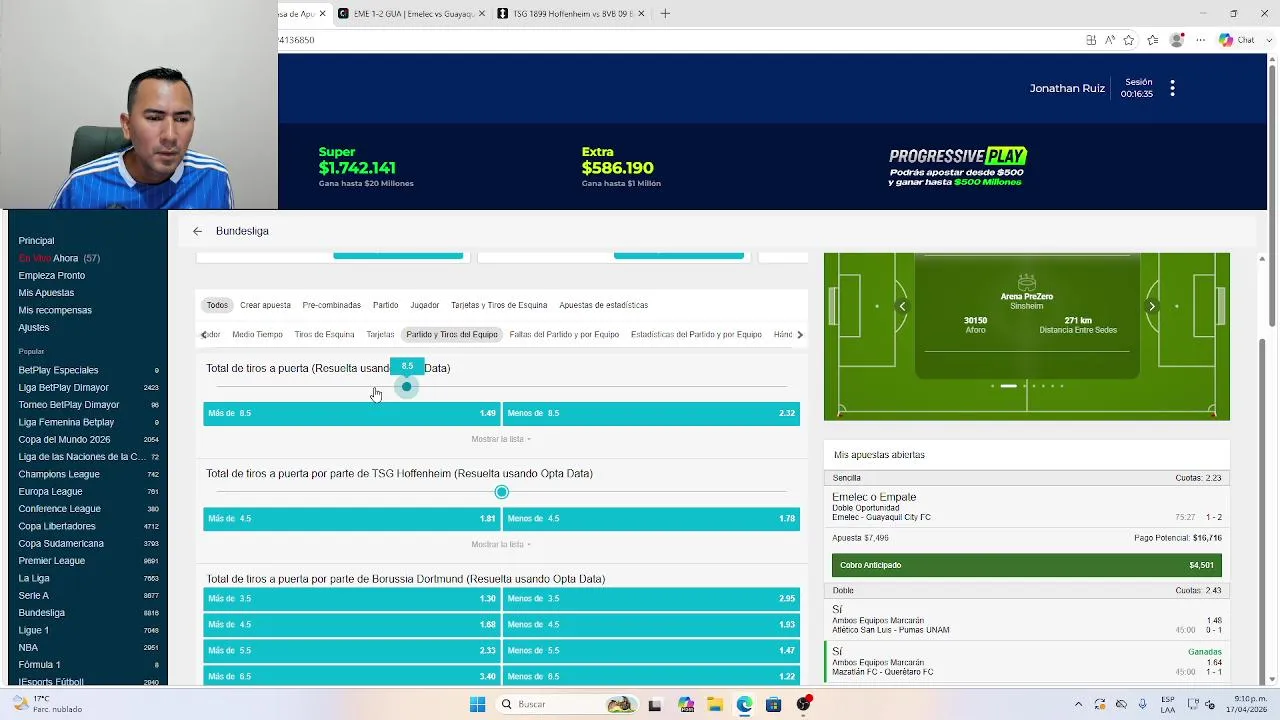Open Copilot Chat in browser toolbar

[1237, 40]
